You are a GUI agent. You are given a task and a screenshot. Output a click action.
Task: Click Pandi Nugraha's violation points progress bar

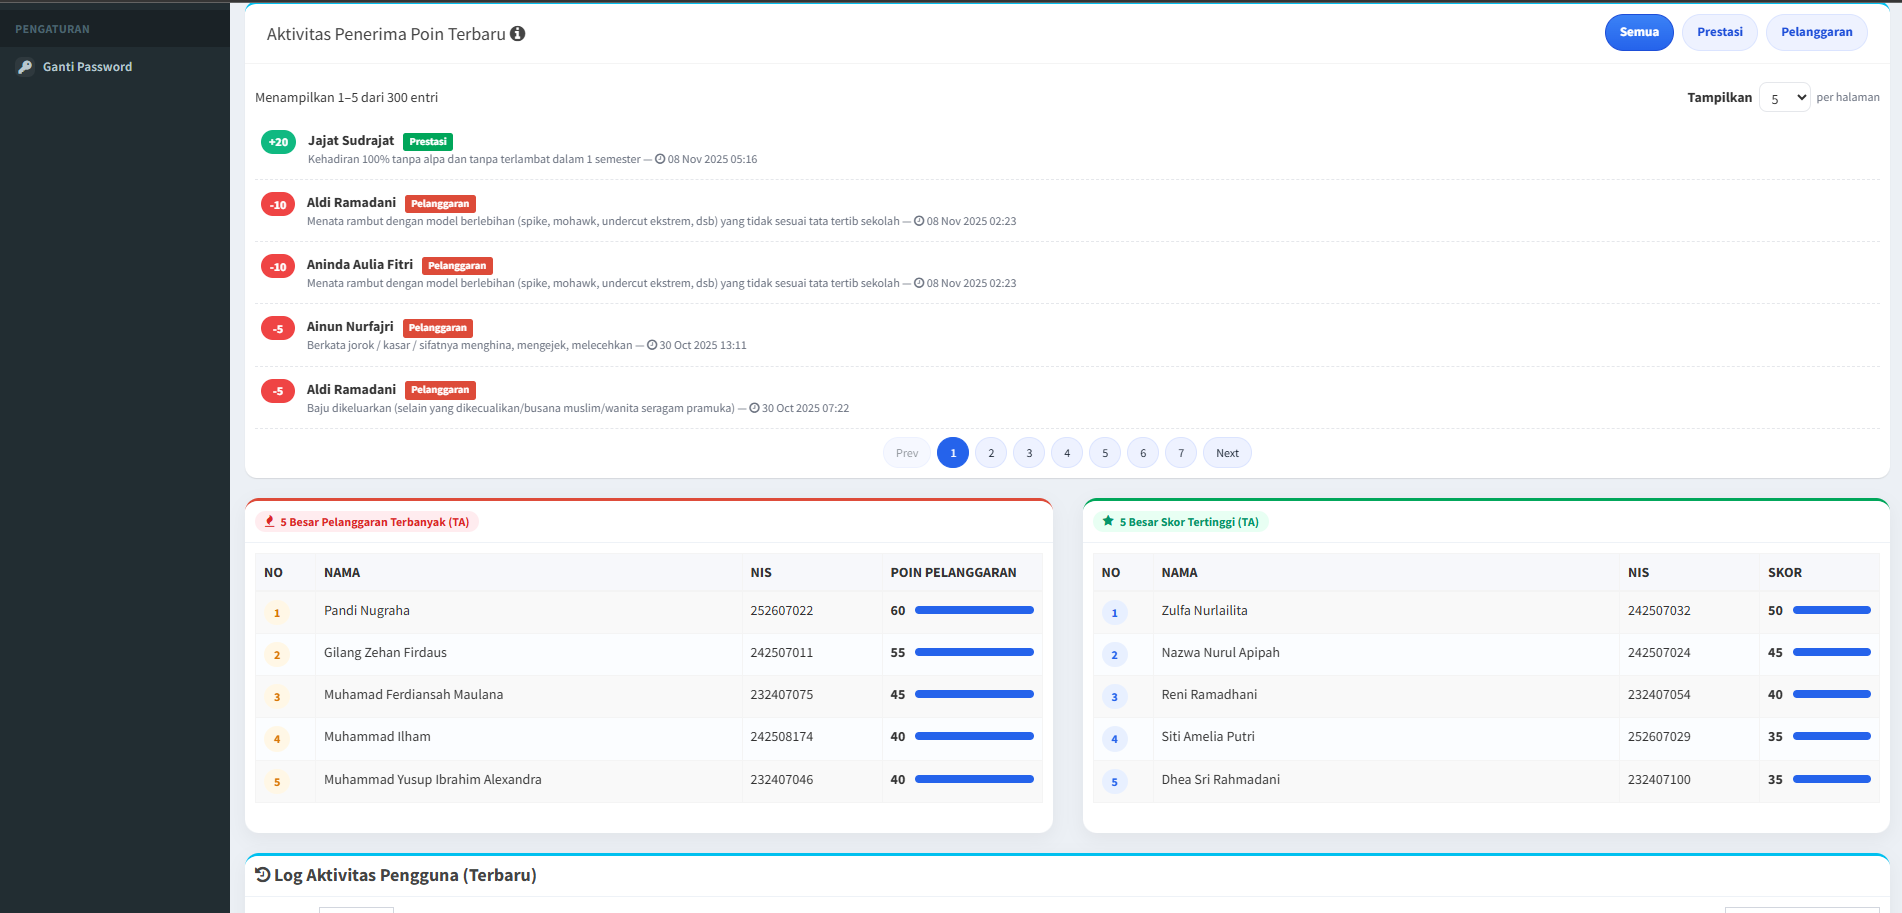974,610
